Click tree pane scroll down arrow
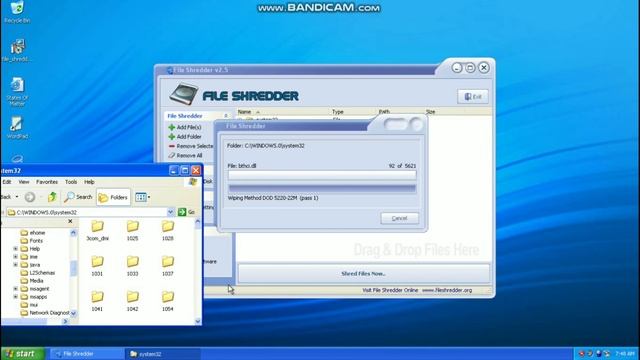 click(73, 313)
